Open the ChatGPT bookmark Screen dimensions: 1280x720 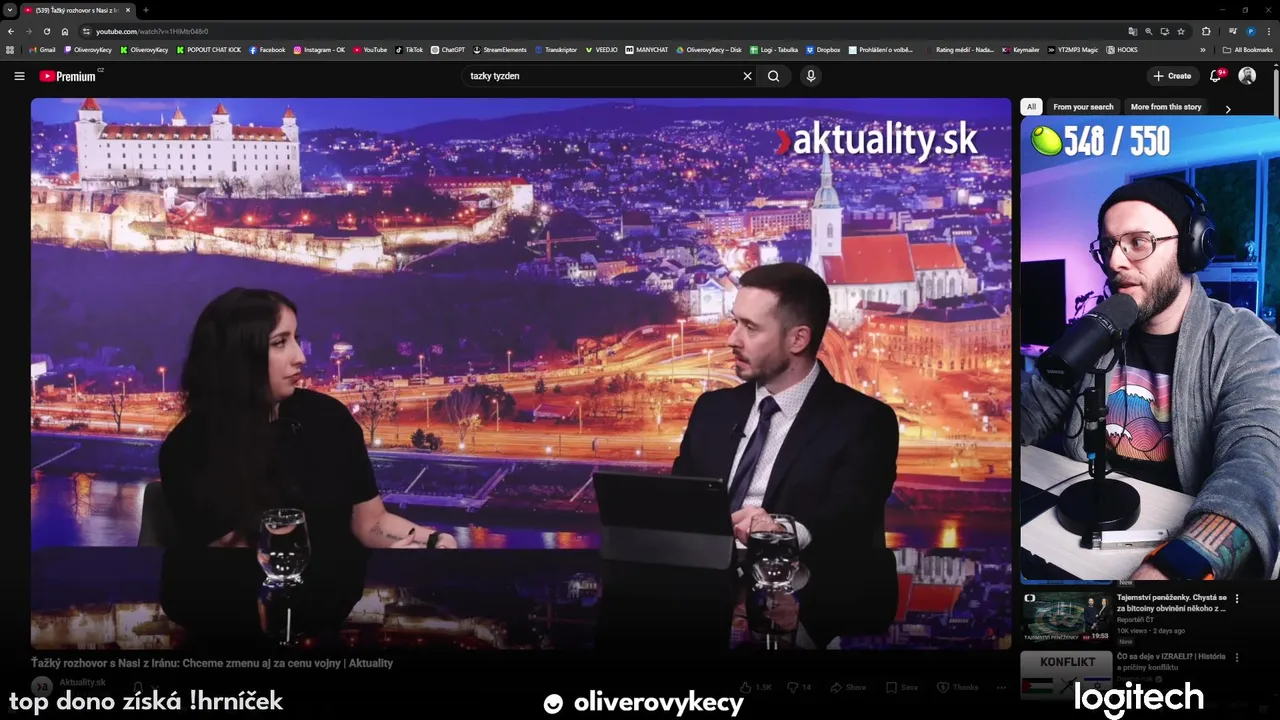click(448, 49)
